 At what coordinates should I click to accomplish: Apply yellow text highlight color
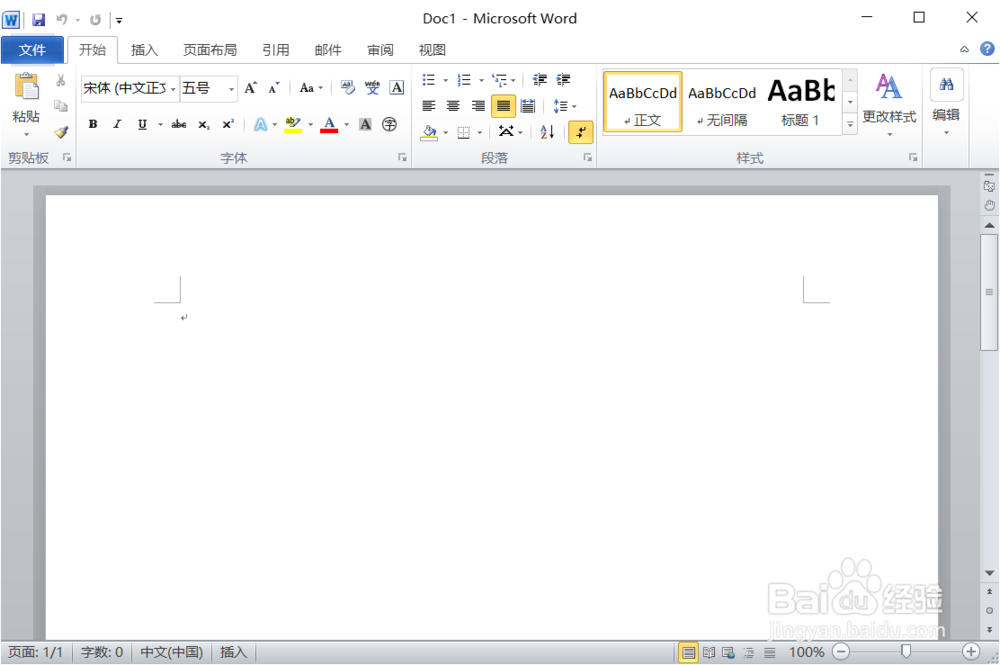[293, 124]
